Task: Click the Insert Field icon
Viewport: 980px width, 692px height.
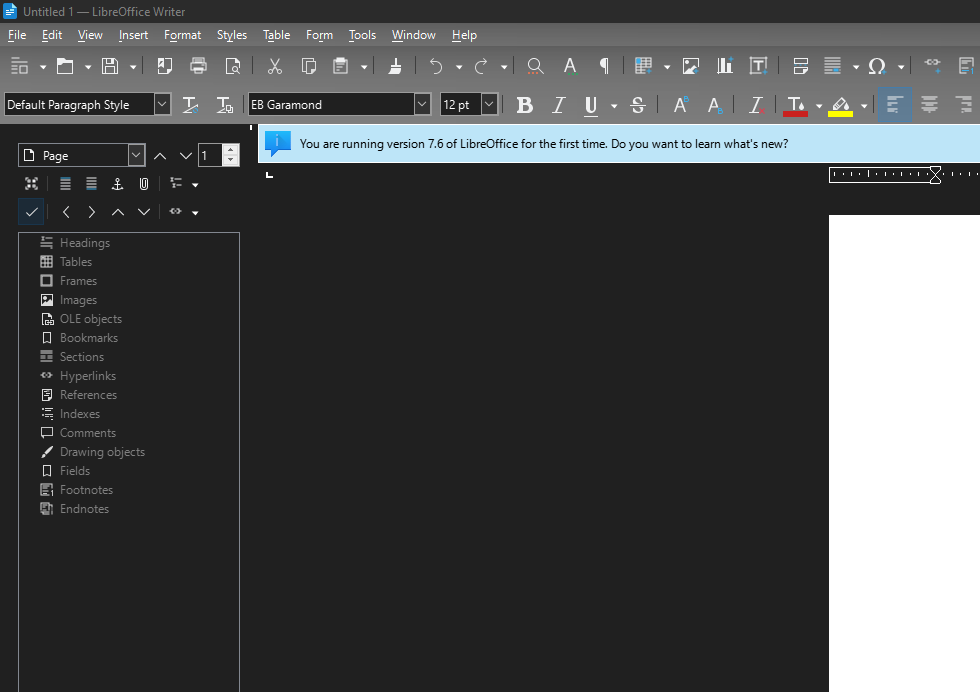Action: [x=832, y=66]
